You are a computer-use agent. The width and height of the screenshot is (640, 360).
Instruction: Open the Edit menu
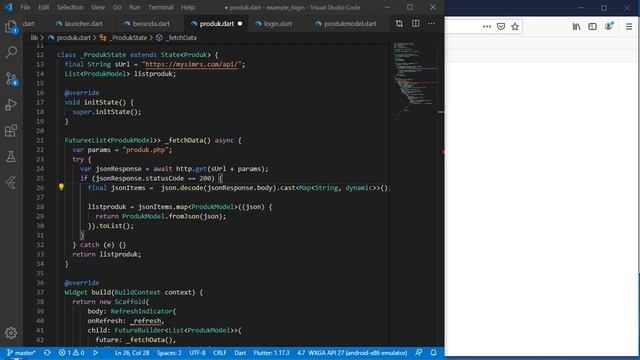click(44, 7)
